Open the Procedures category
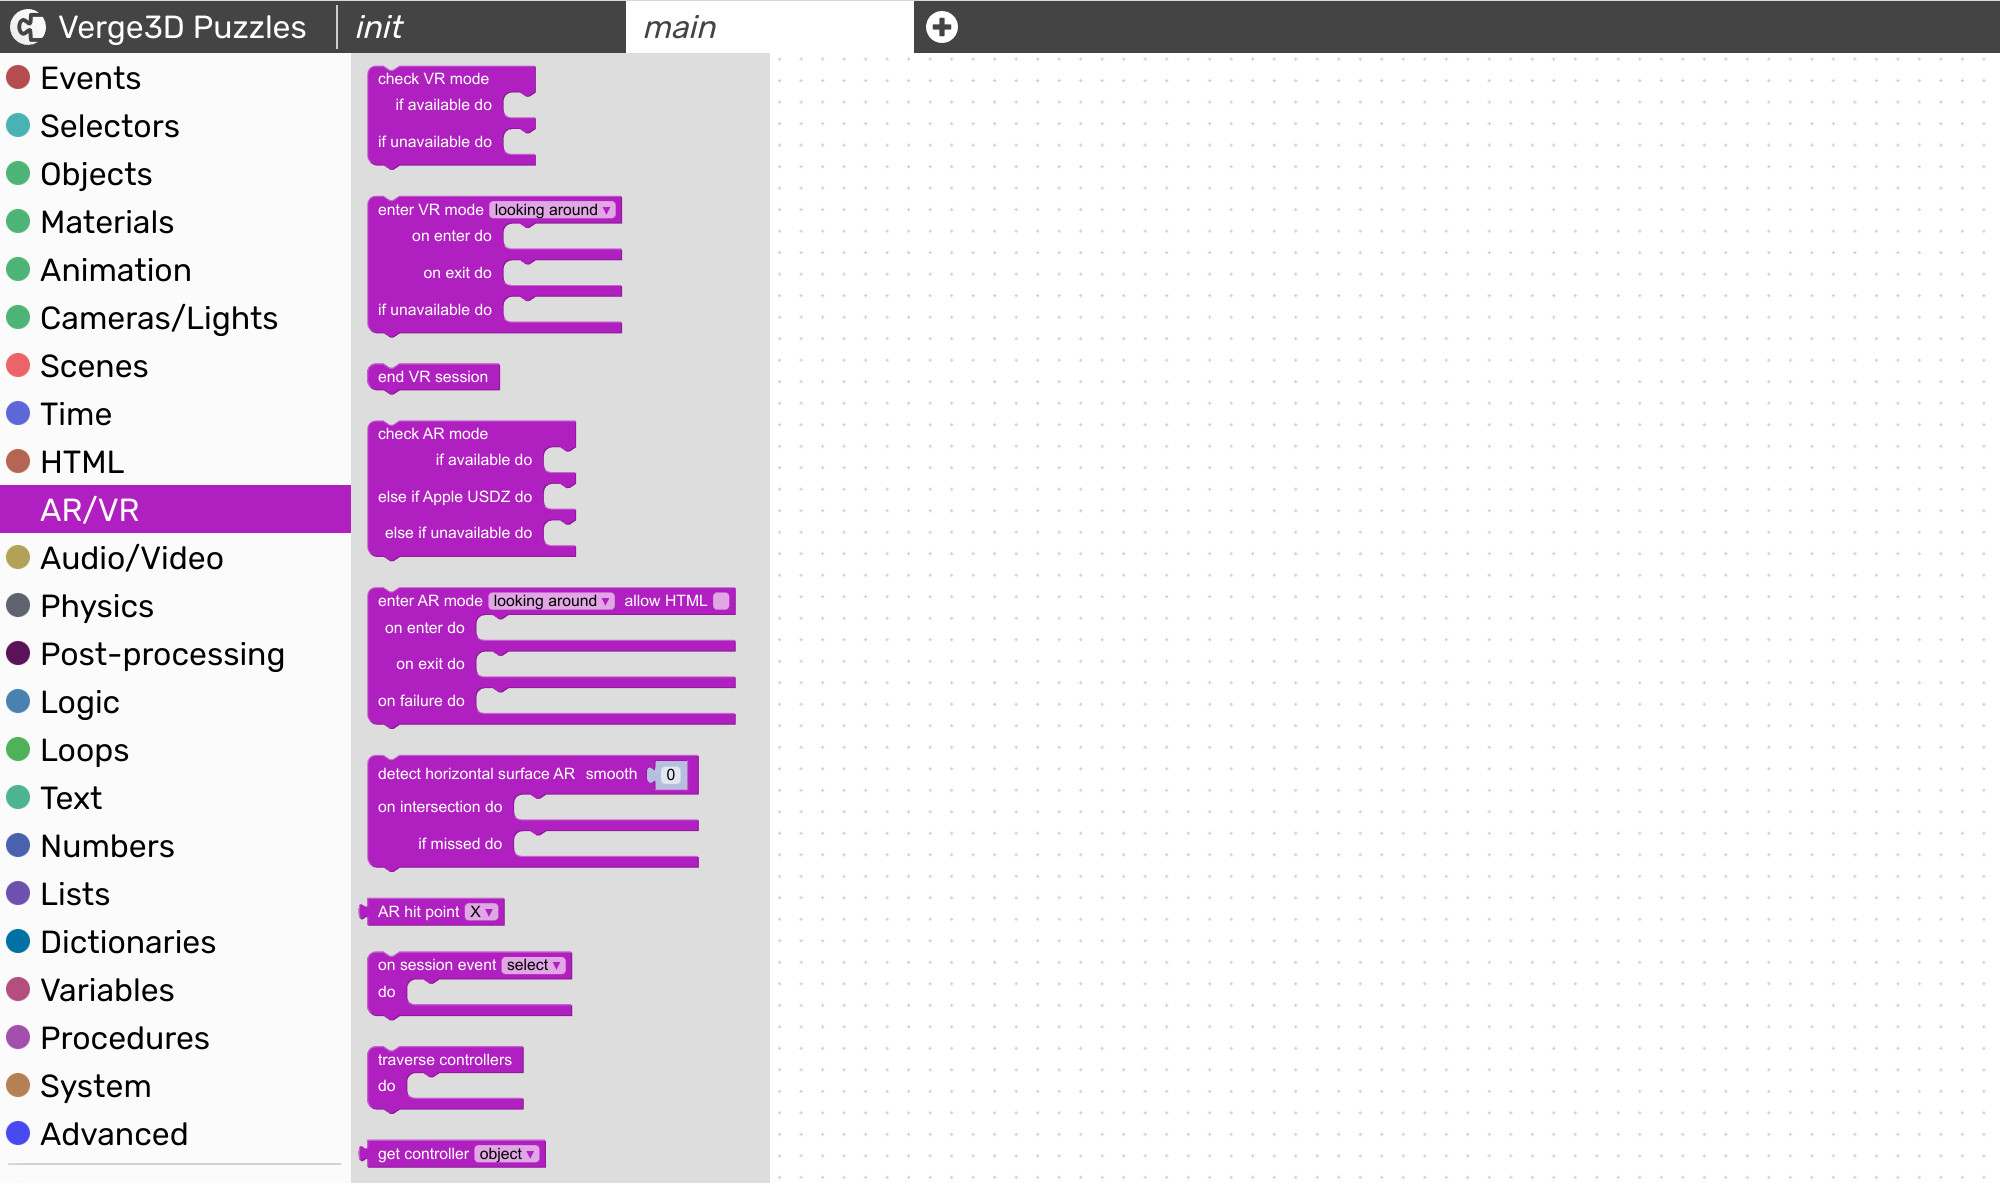 pyautogui.click(x=175, y=1038)
